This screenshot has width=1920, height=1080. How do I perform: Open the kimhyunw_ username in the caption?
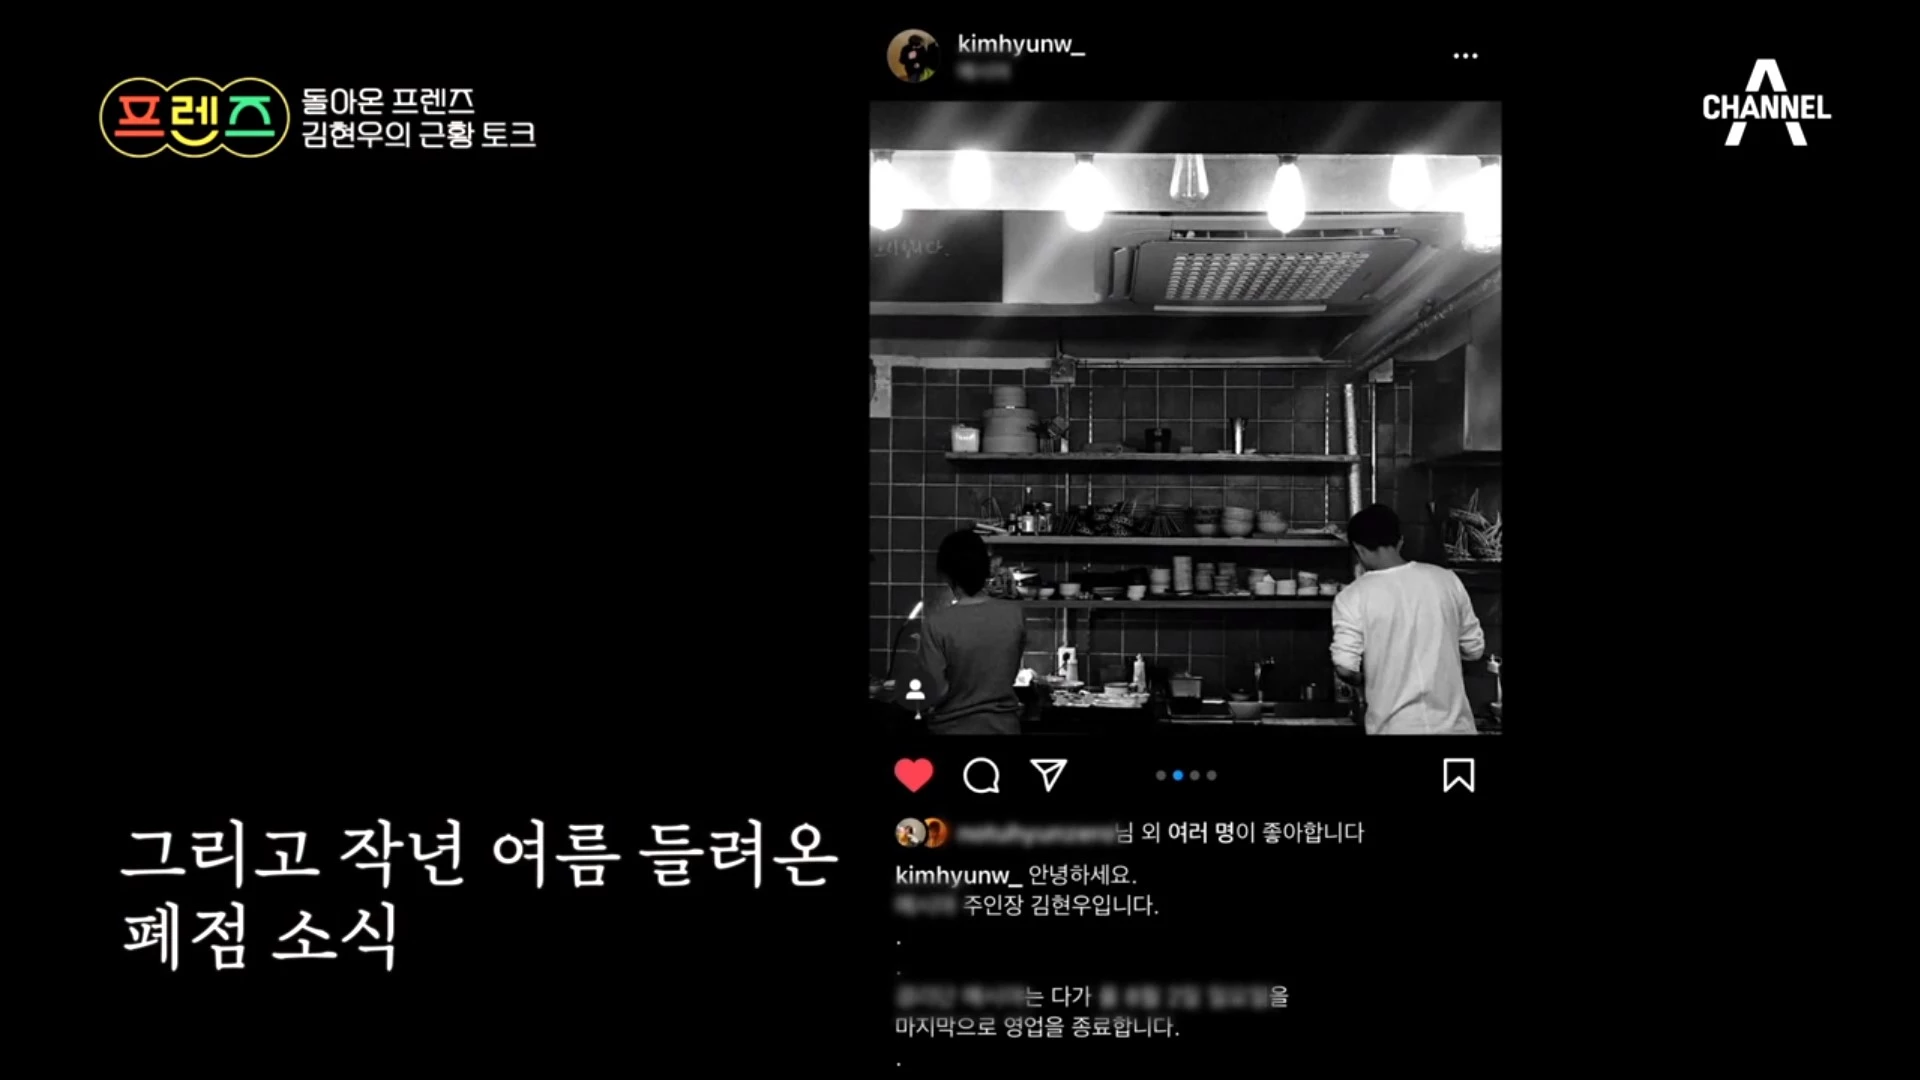958,875
